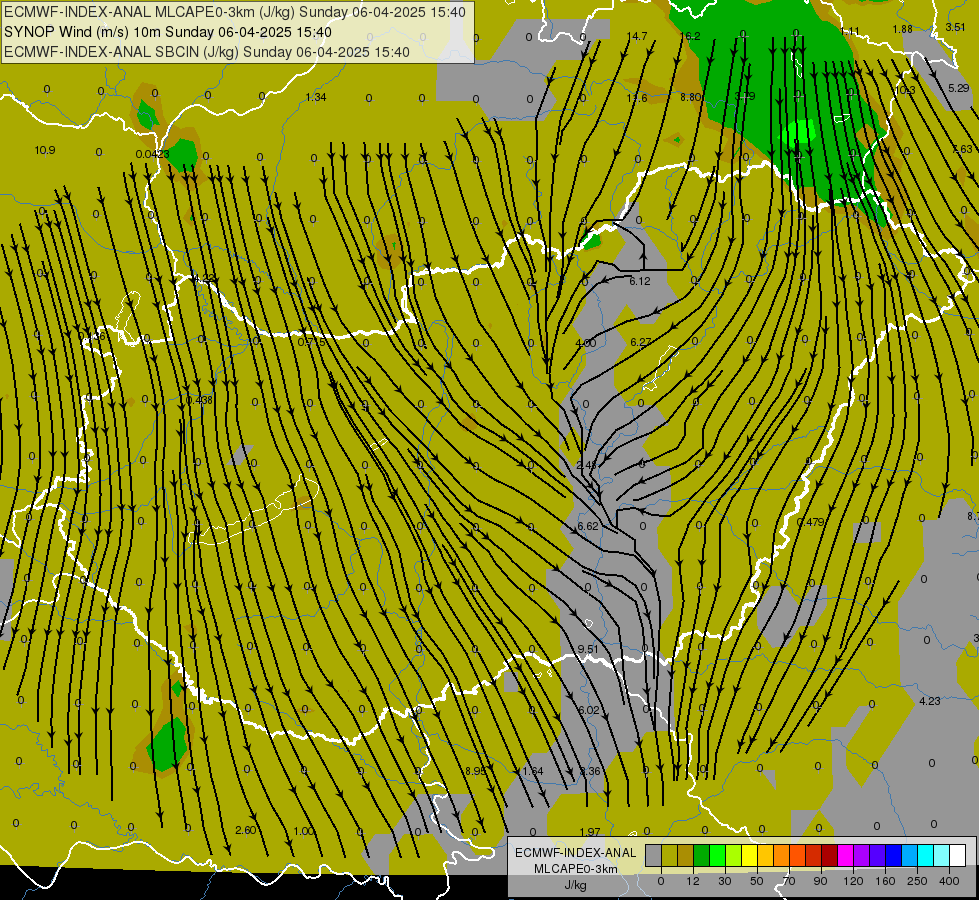Click the 8.80 value label
Image resolution: width=979 pixels, height=900 pixels.
pos(691,97)
